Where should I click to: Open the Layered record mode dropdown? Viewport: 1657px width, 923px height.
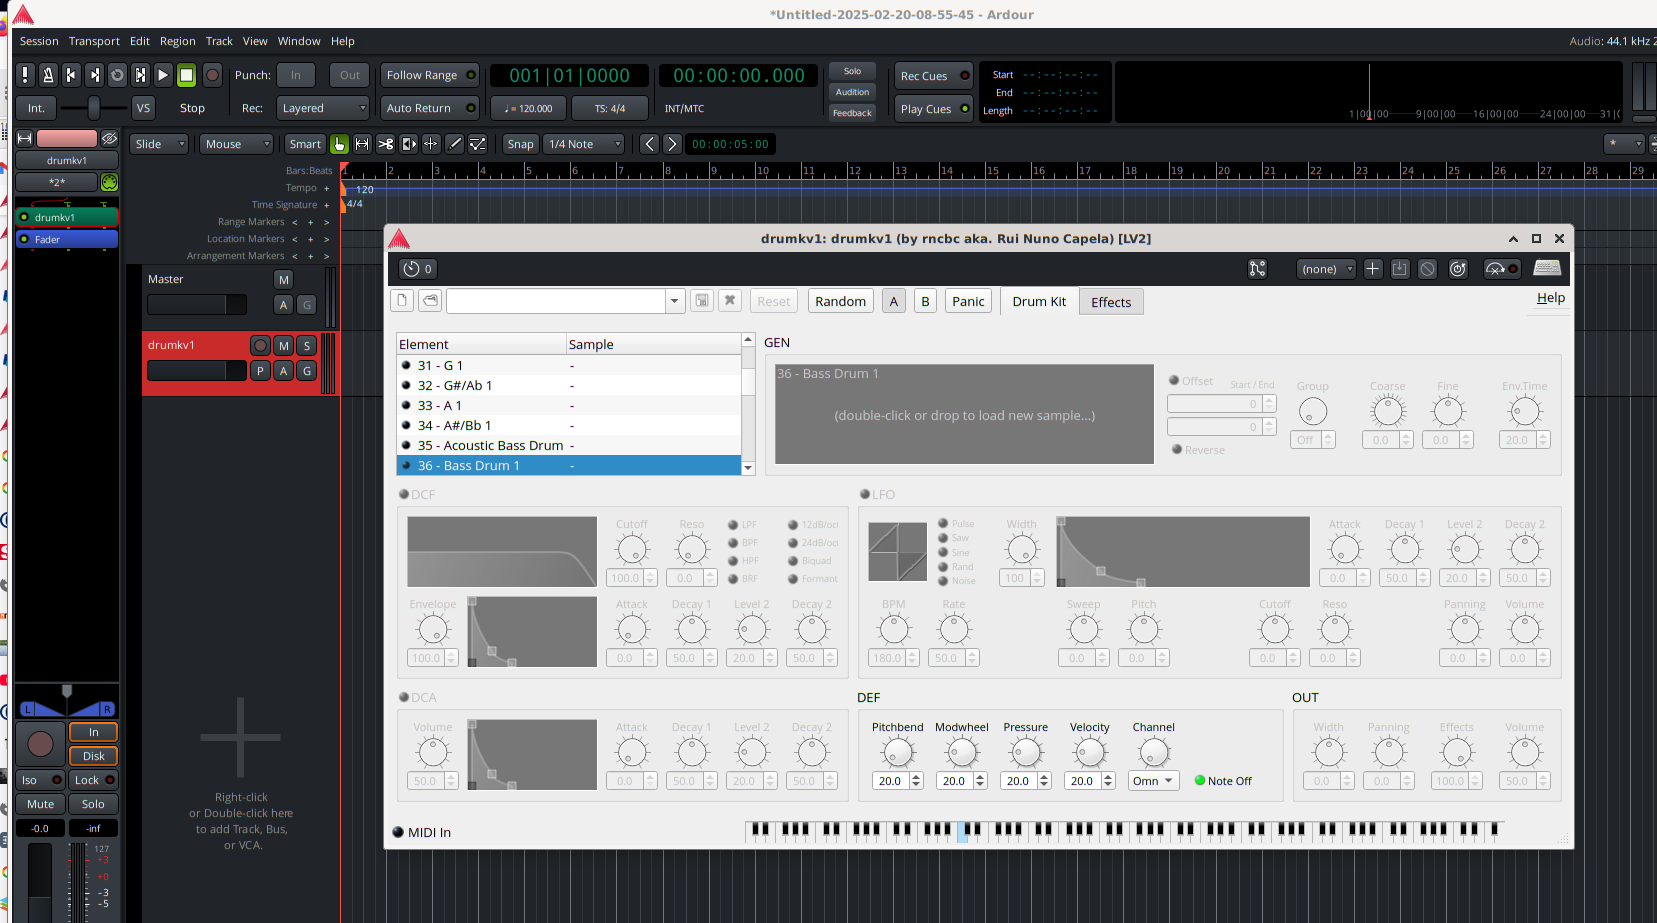[323, 108]
